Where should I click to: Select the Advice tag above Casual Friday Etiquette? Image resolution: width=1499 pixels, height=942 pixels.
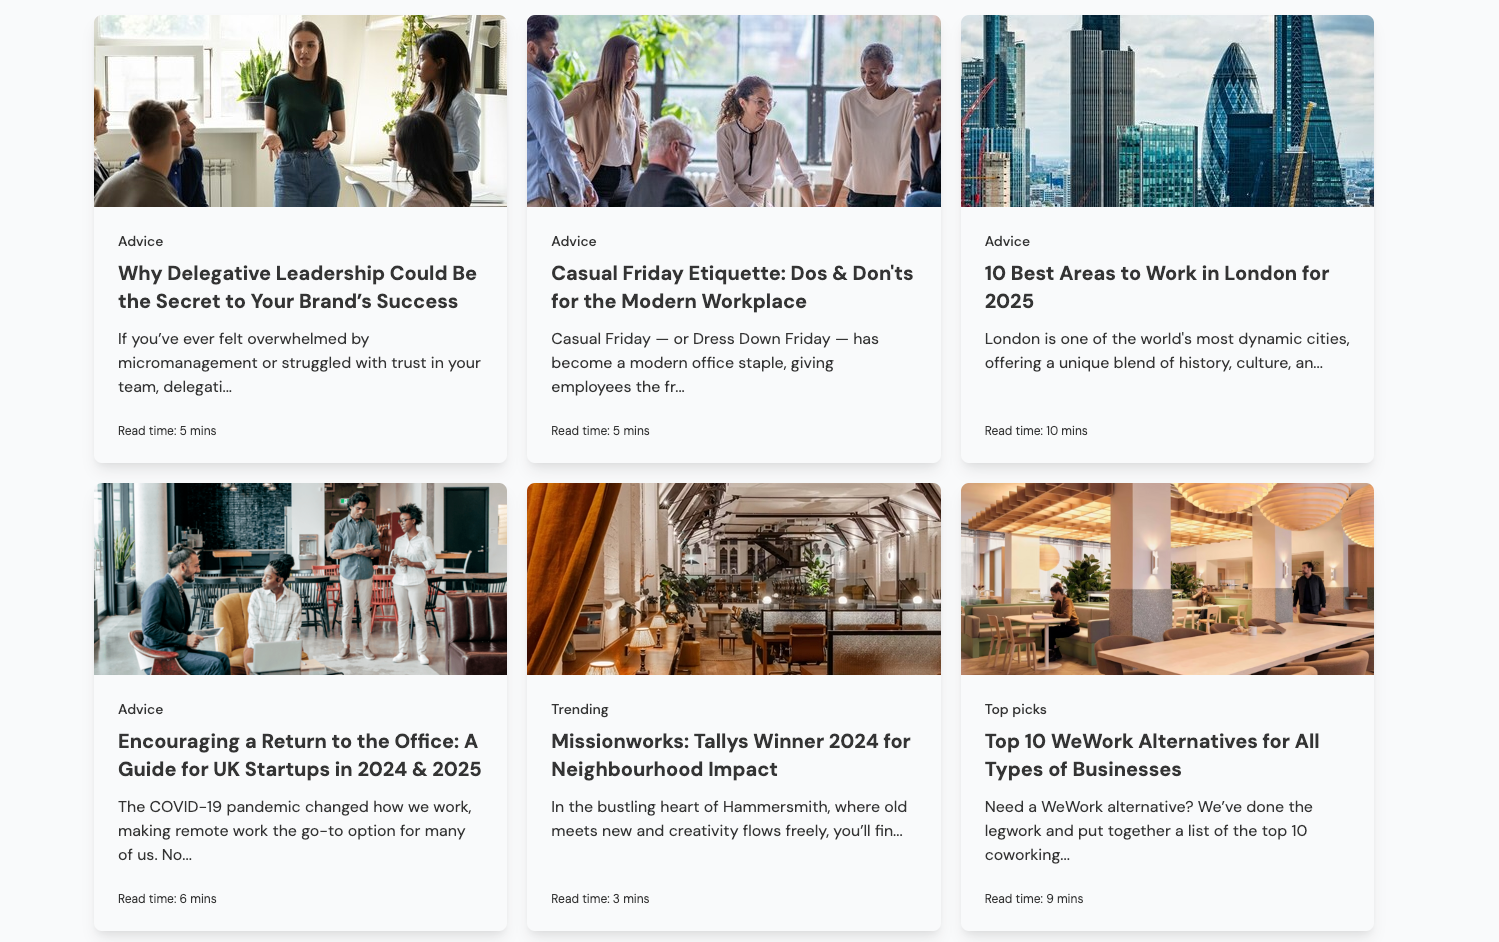point(573,241)
